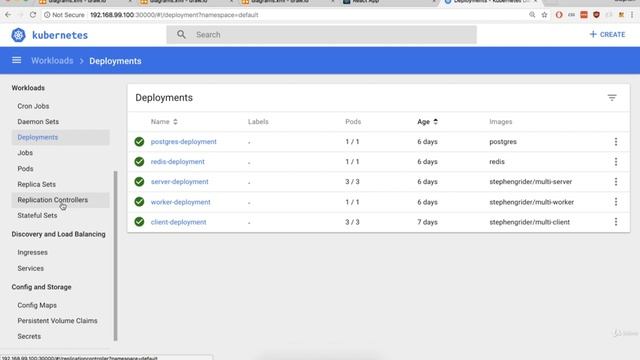Open the worker-deployment link
640x360 pixels.
click(180, 202)
